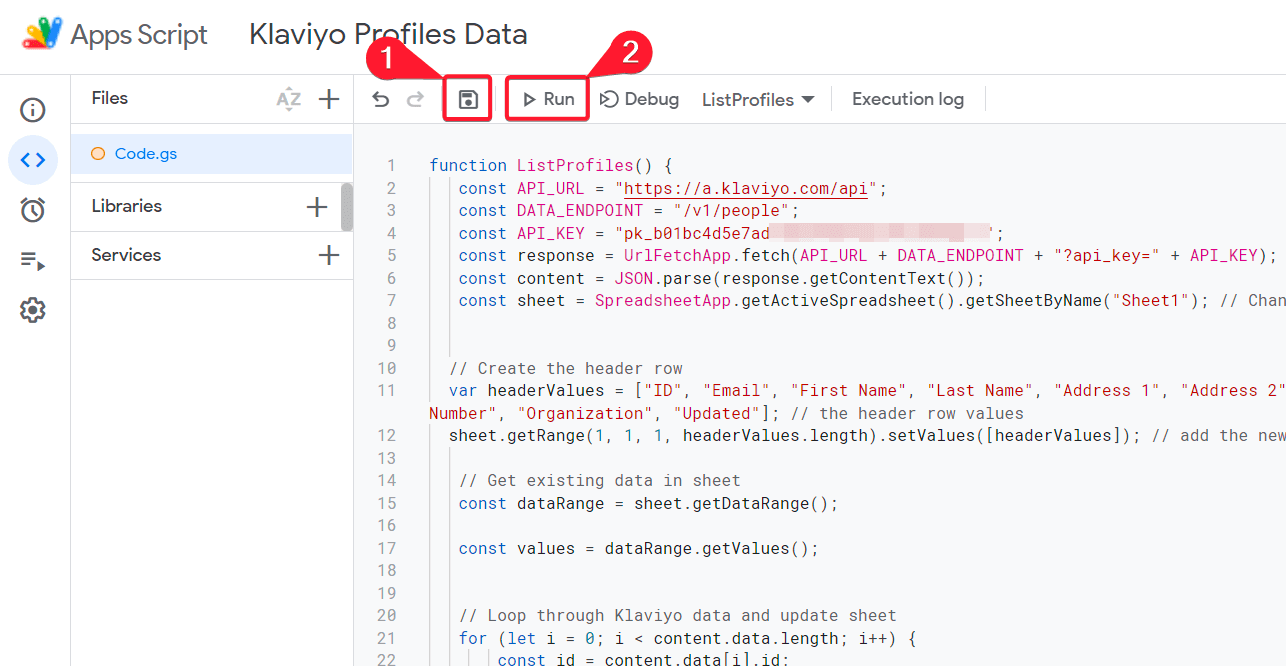Open the Editor code brackets icon

[33, 160]
